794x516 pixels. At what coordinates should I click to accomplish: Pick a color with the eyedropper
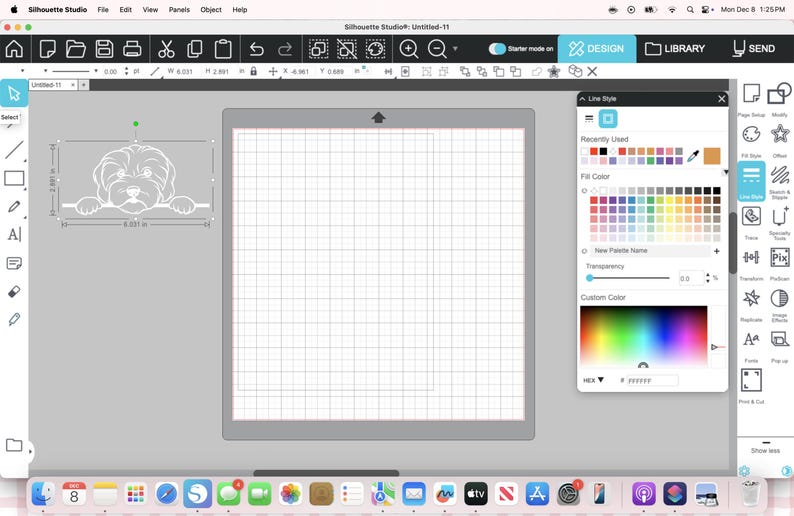click(x=693, y=156)
